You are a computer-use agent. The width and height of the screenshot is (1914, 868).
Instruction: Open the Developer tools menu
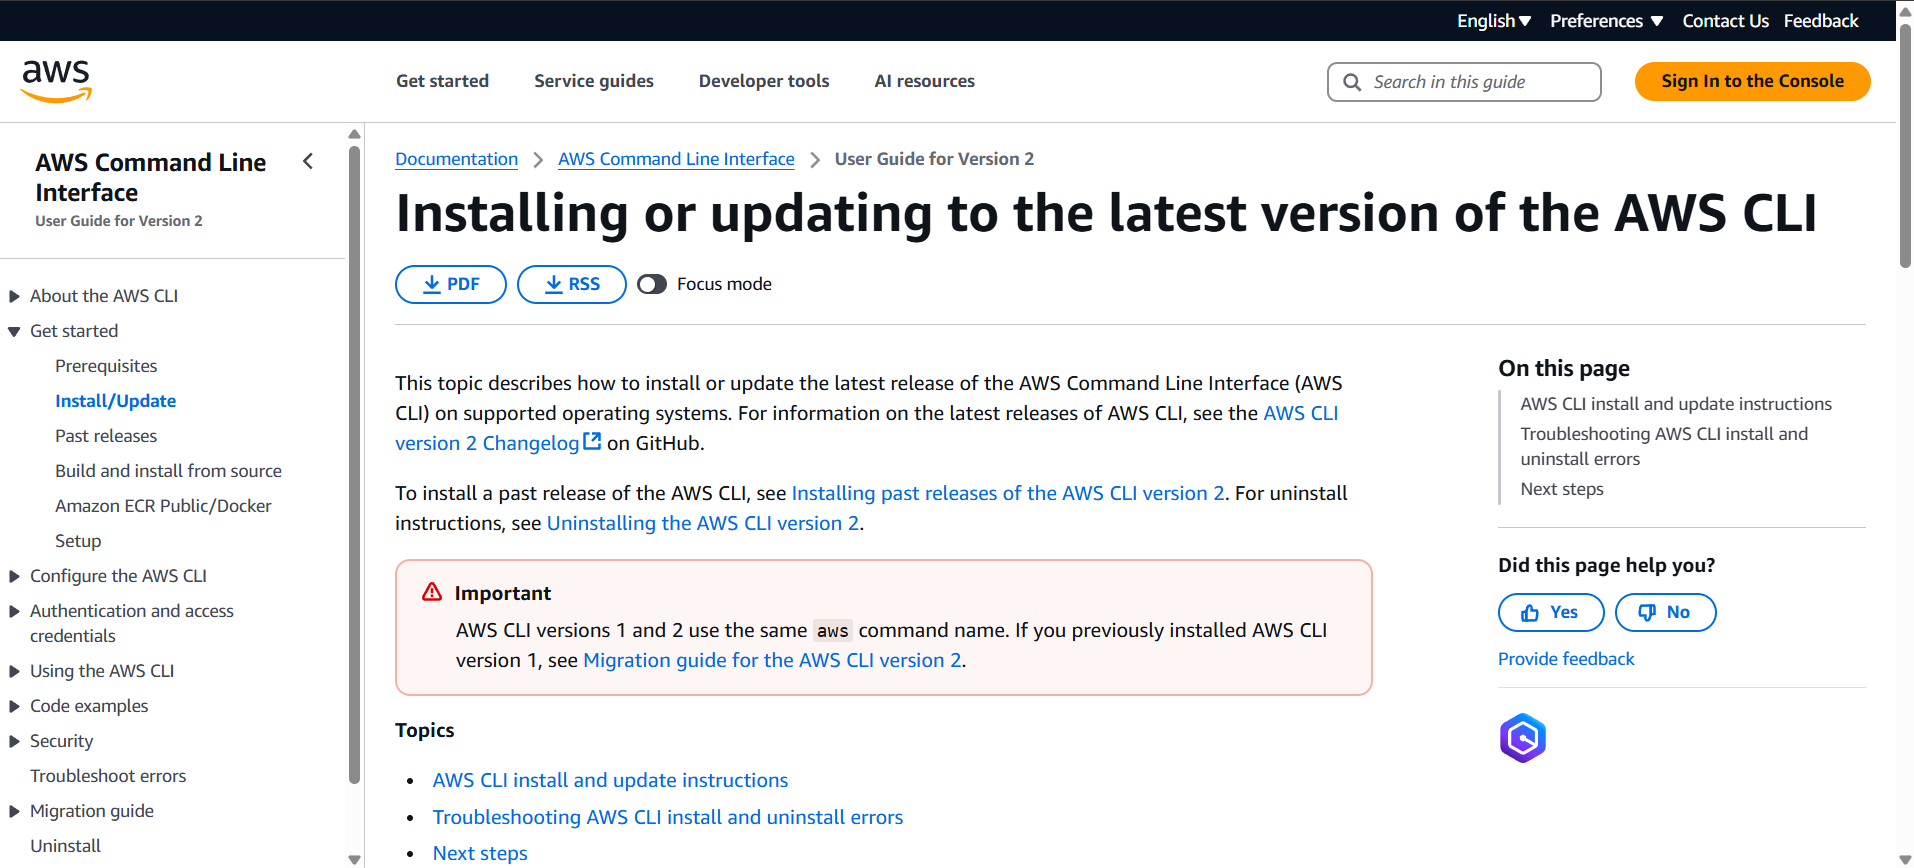[764, 81]
